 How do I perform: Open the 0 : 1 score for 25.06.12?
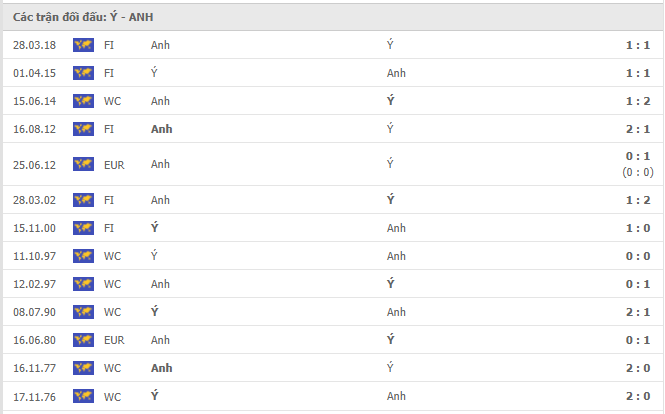click(x=638, y=156)
